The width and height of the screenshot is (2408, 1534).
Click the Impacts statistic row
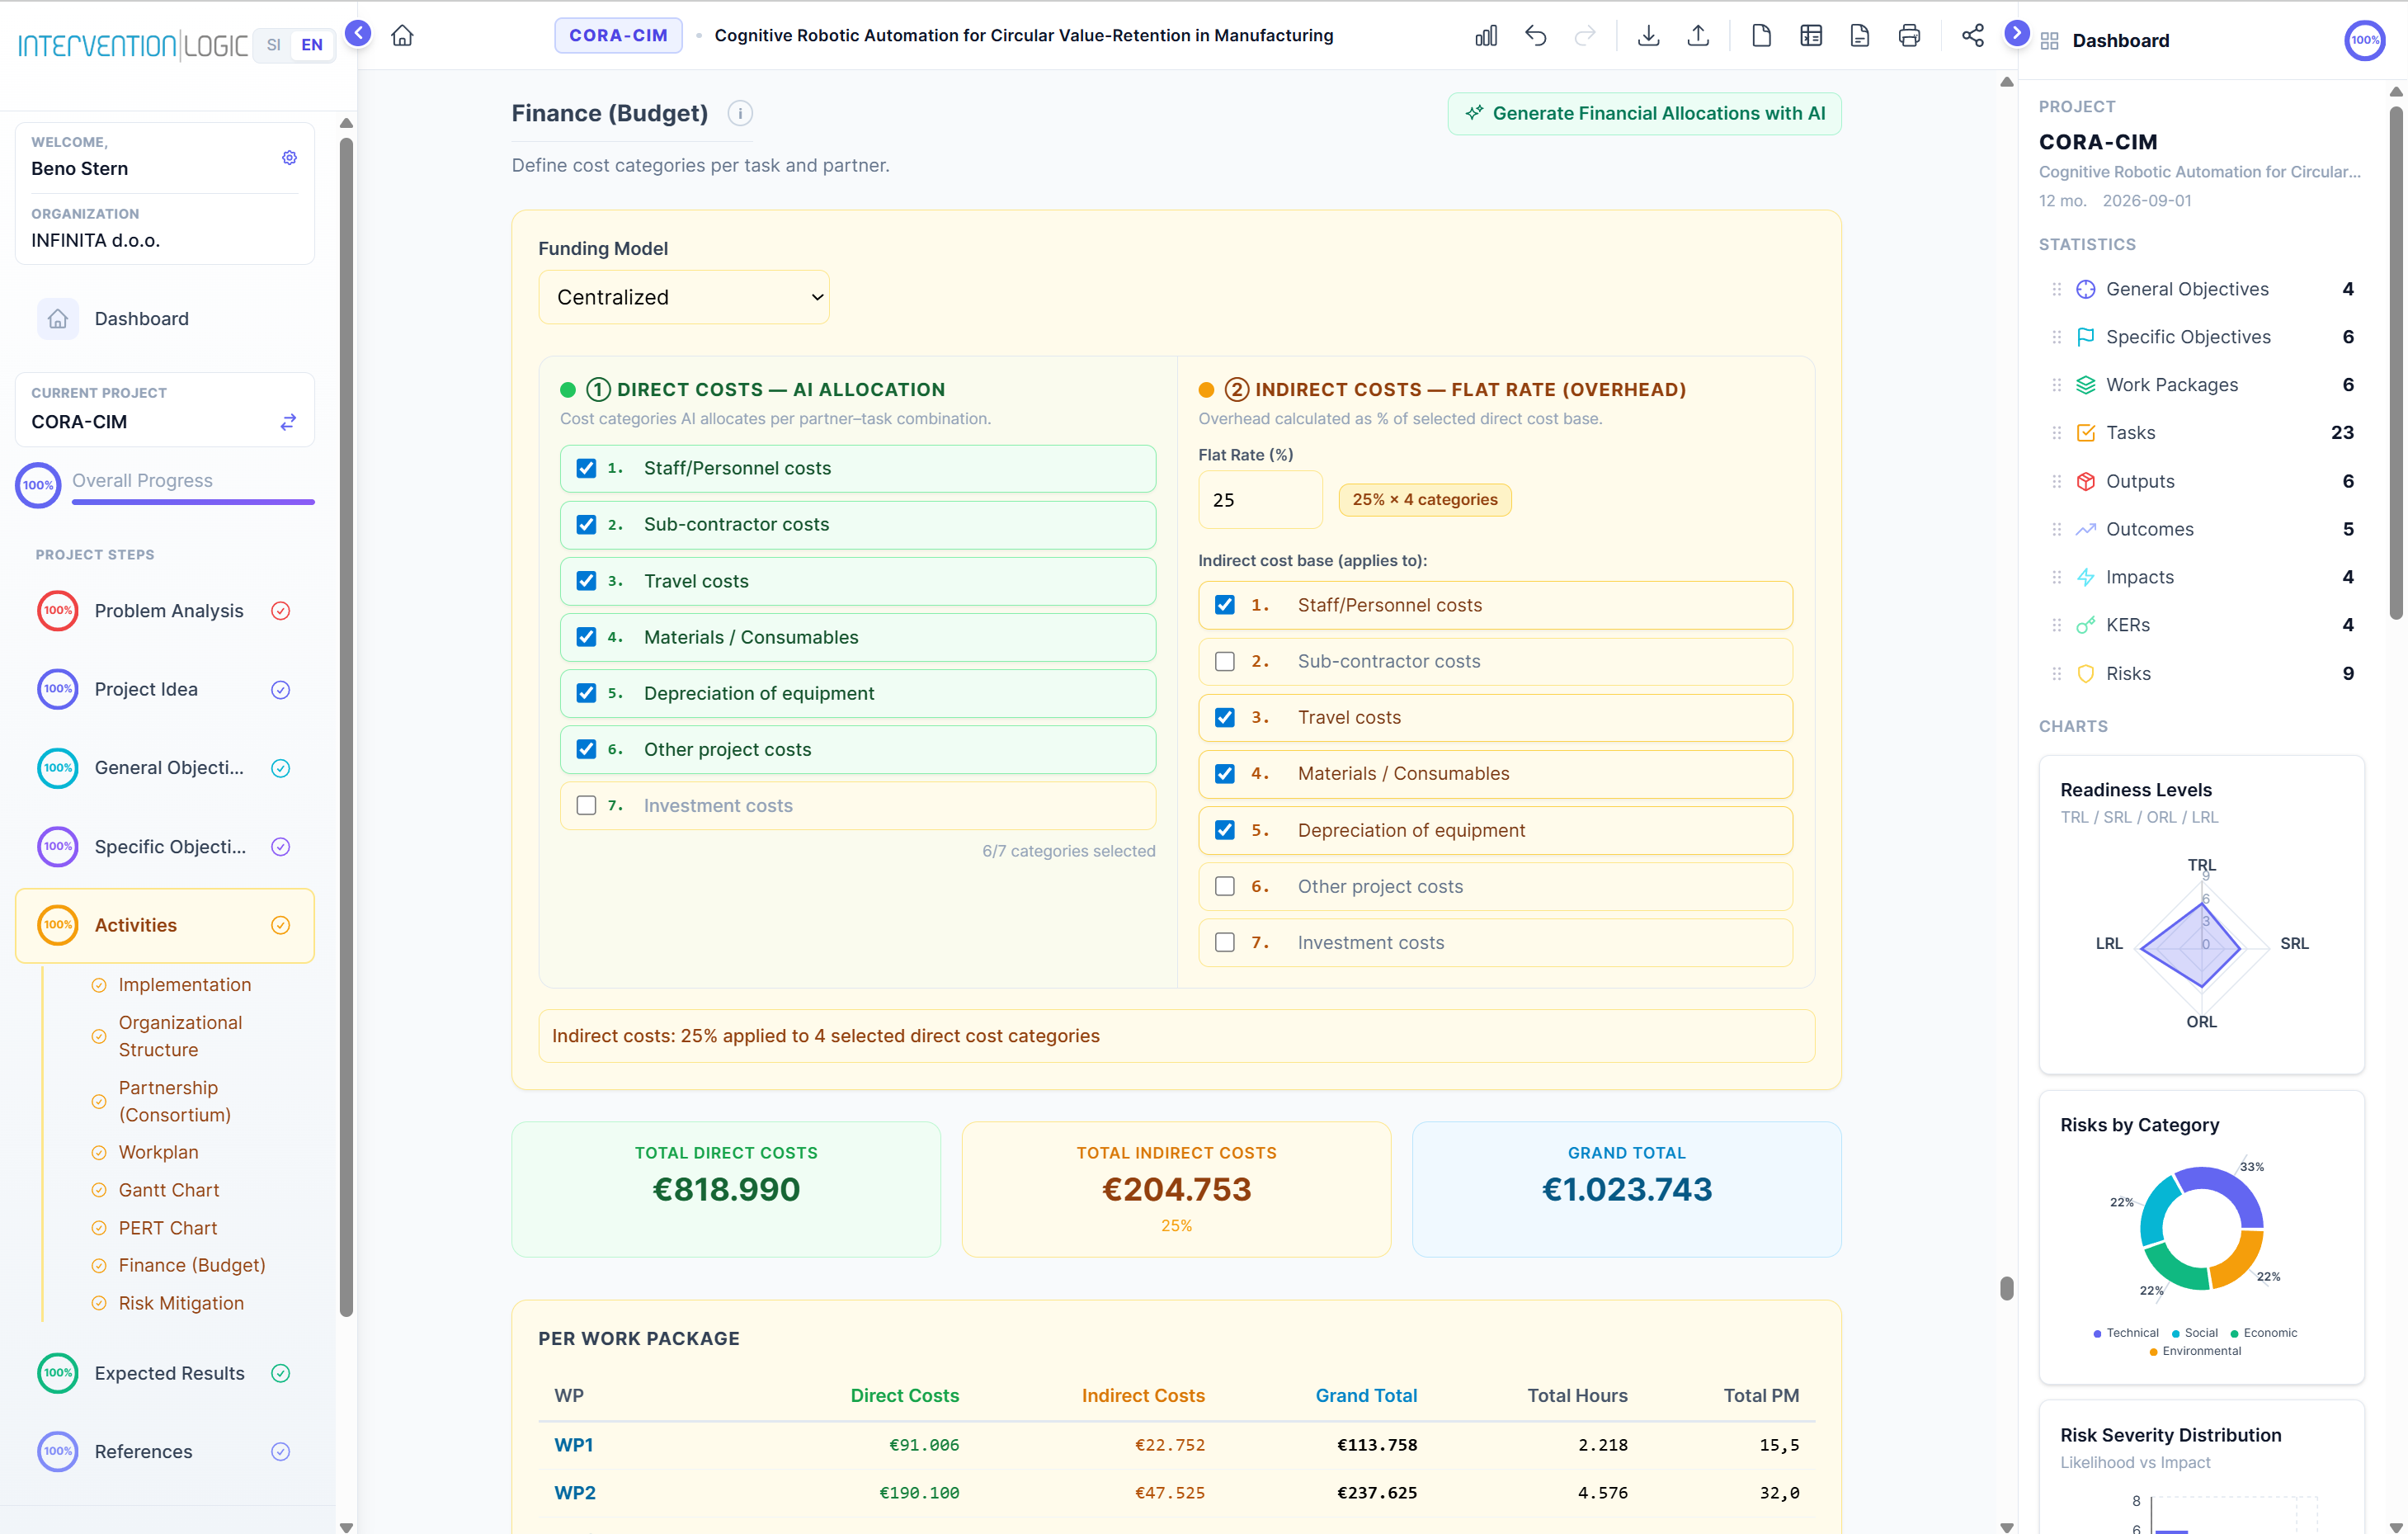(x=2202, y=577)
